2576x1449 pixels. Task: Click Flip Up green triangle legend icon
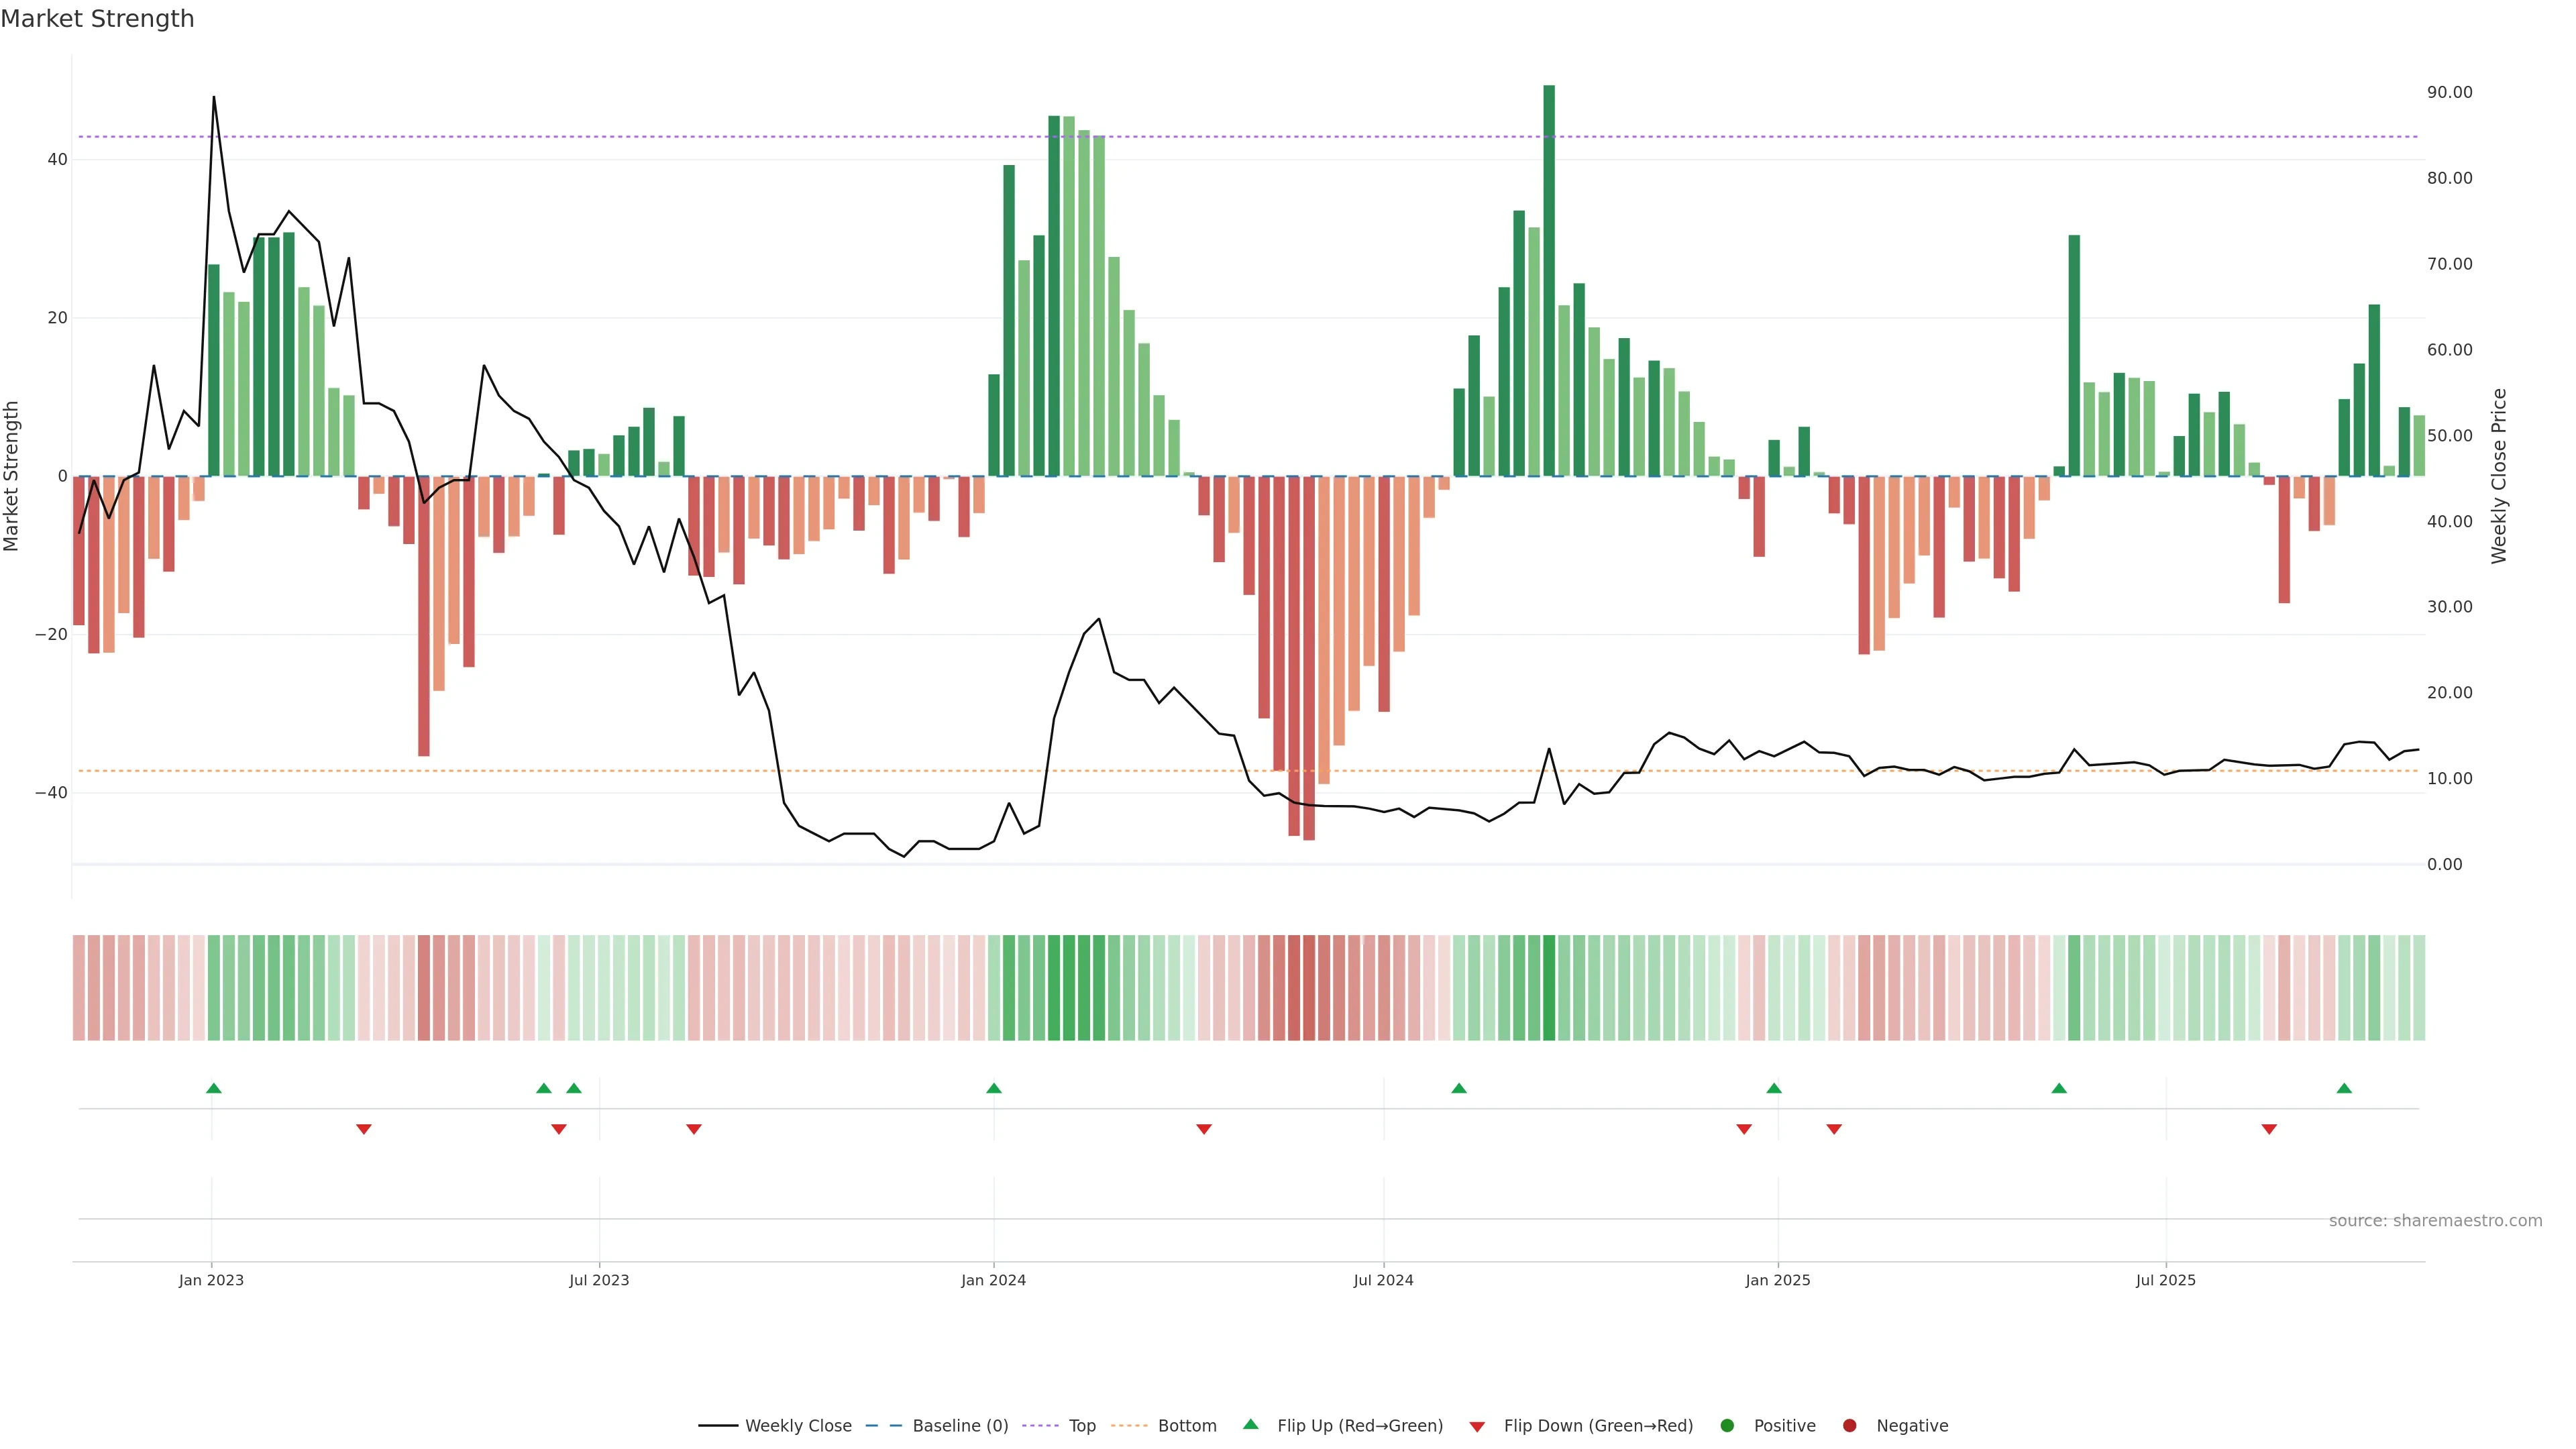pyautogui.click(x=1250, y=1425)
